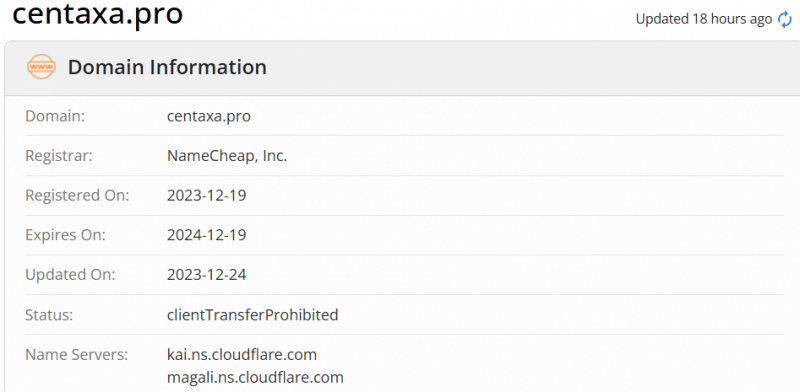Image resolution: width=800 pixels, height=392 pixels.
Task: Select the 2024-12-19 expiry date
Action: pyautogui.click(x=207, y=235)
